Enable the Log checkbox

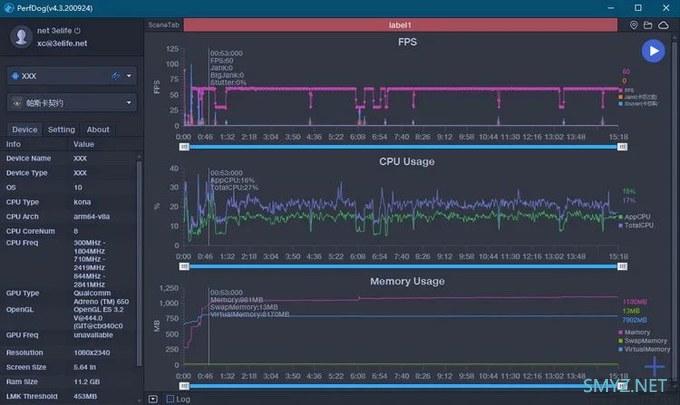coord(170,398)
